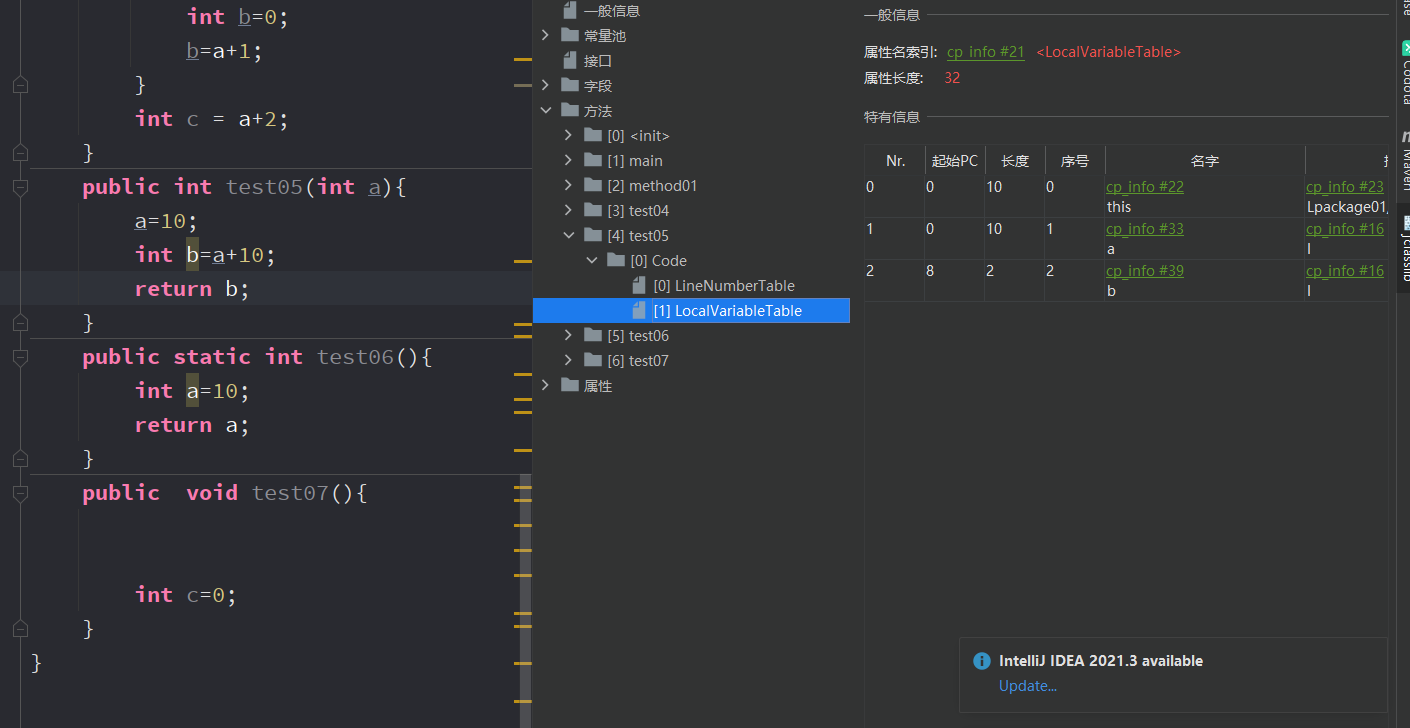Viewport: 1410px width, 728px height.
Task: Open the Codota tool window icon
Action: pos(1405,48)
